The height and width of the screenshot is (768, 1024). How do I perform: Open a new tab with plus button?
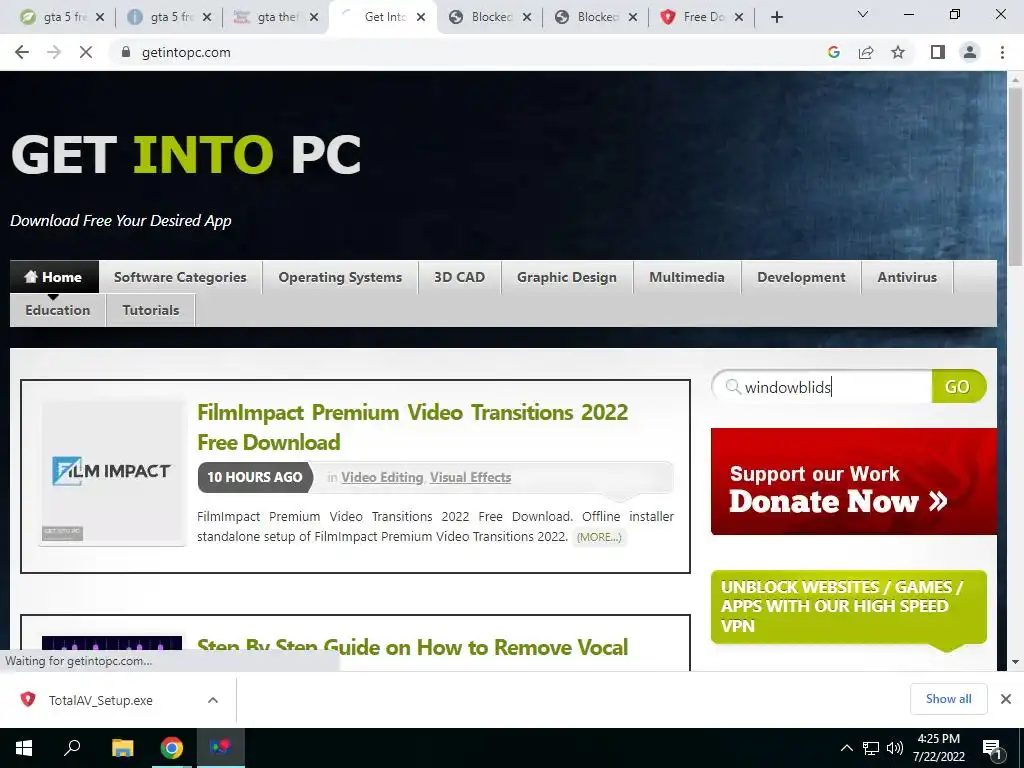[x=776, y=18]
